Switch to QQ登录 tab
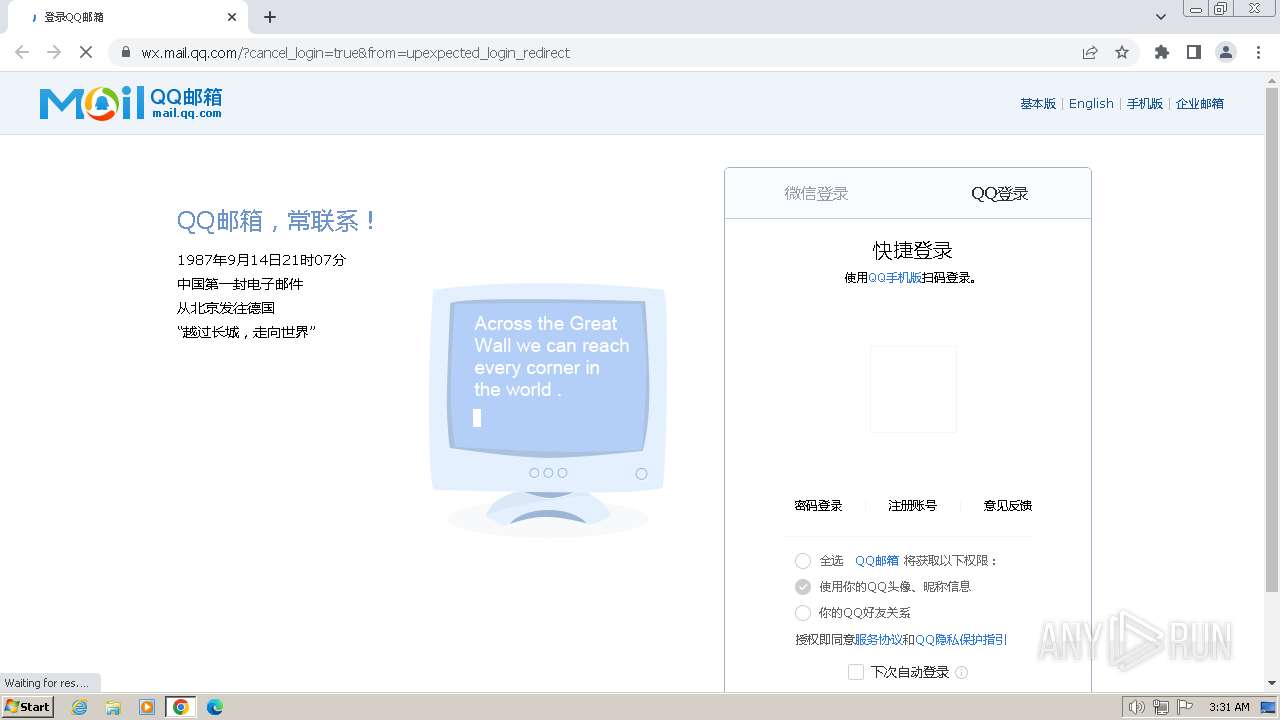 [x=1000, y=193]
